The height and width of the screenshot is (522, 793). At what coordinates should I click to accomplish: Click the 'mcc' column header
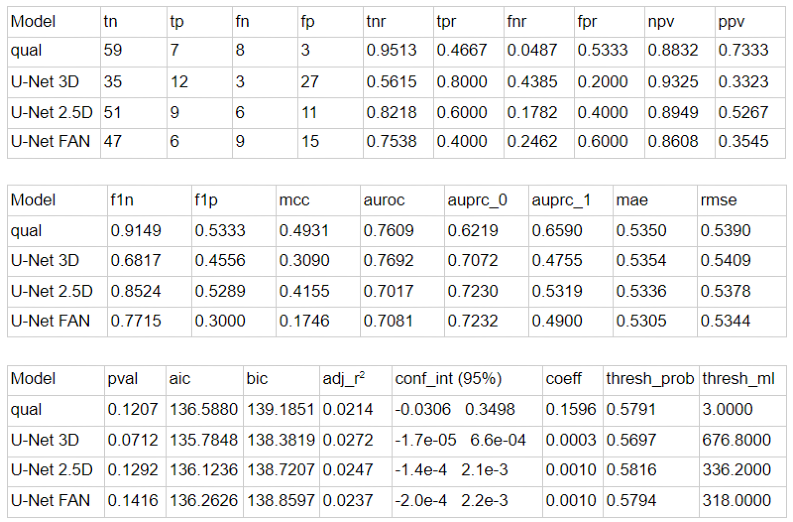coord(291,200)
